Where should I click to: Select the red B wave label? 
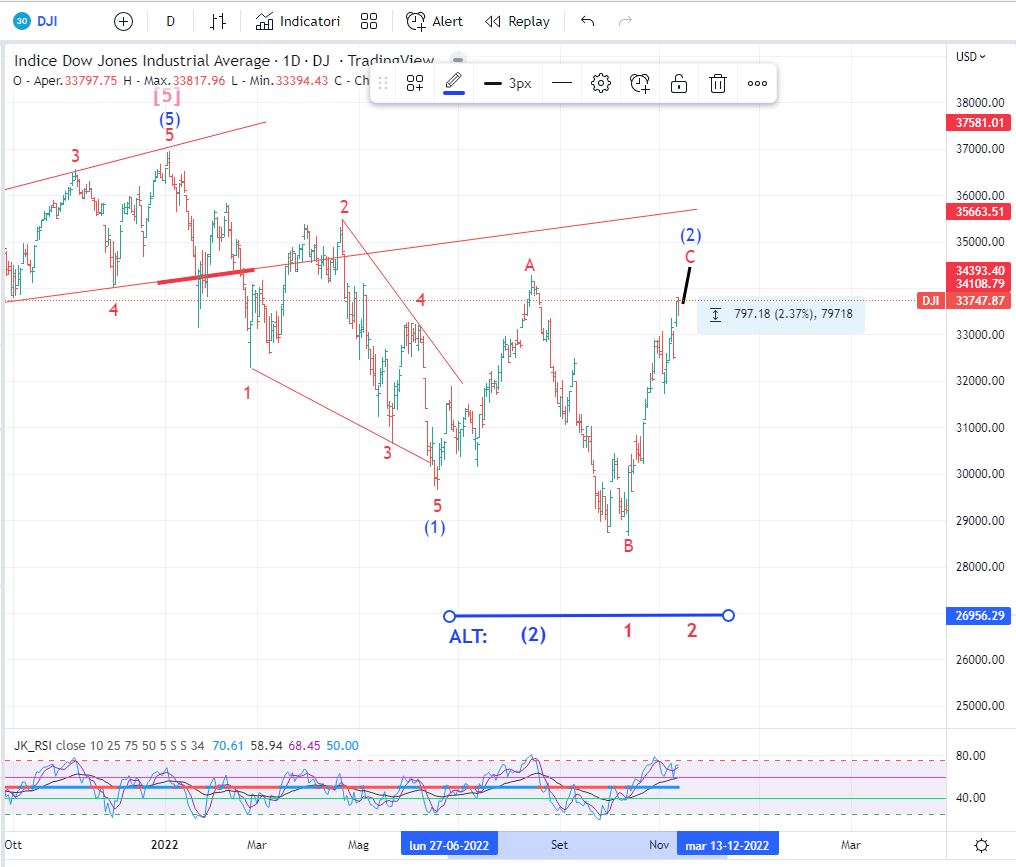[x=628, y=546]
